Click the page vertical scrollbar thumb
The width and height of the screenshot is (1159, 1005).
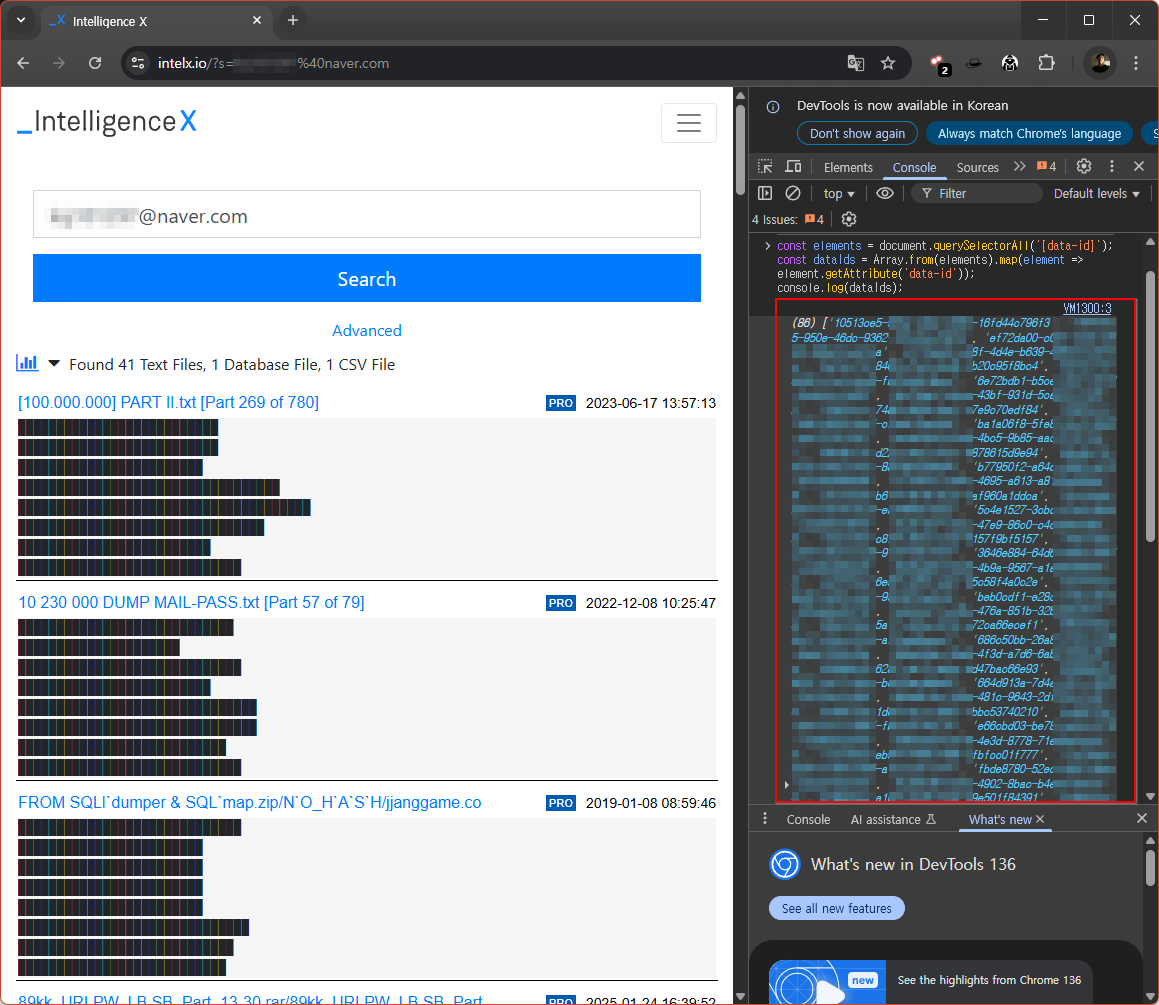point(741,149)
